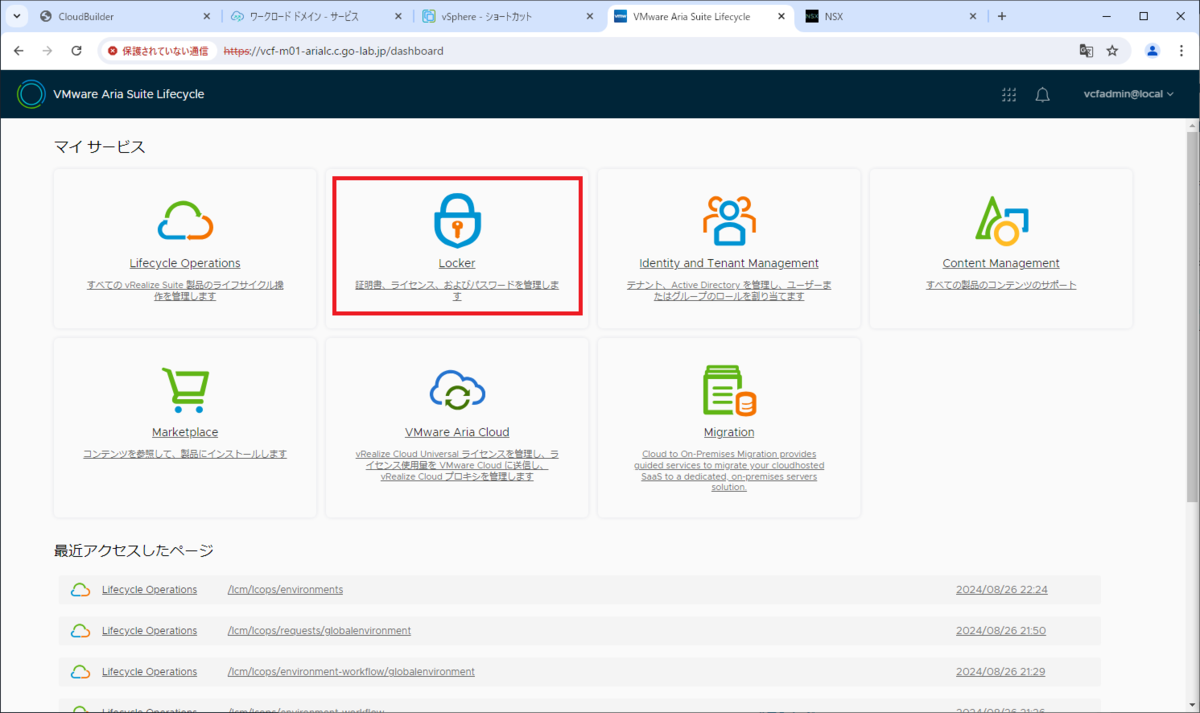Open the Chrome three-dot menu
1200x713 pixels.
1180,50
